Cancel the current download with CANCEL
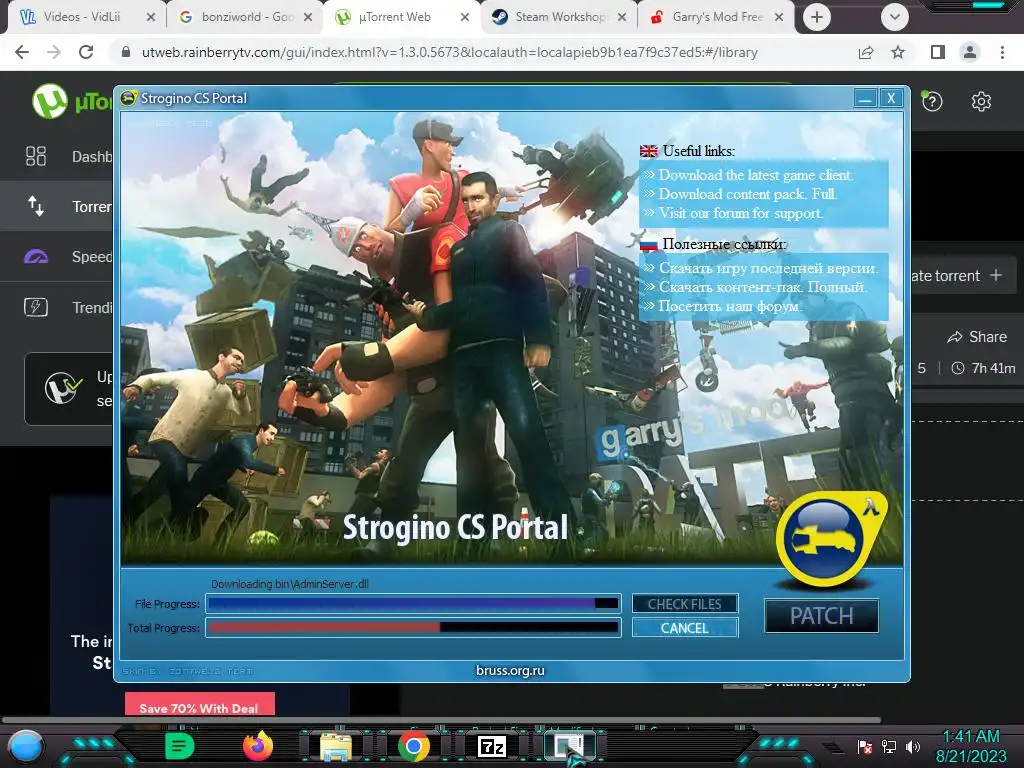The width and height of the screenshot is (1024, 768). coord(684,628)
